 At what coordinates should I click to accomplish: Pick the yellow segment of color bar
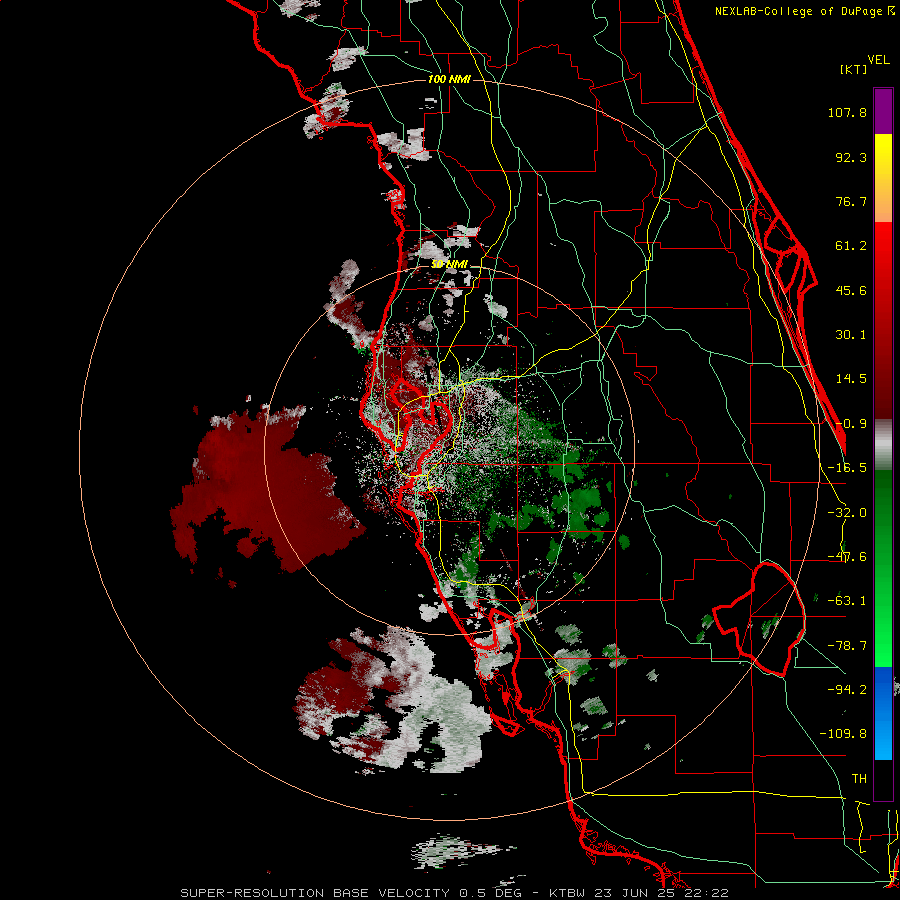pyautogui.click(x=883, y=178)
